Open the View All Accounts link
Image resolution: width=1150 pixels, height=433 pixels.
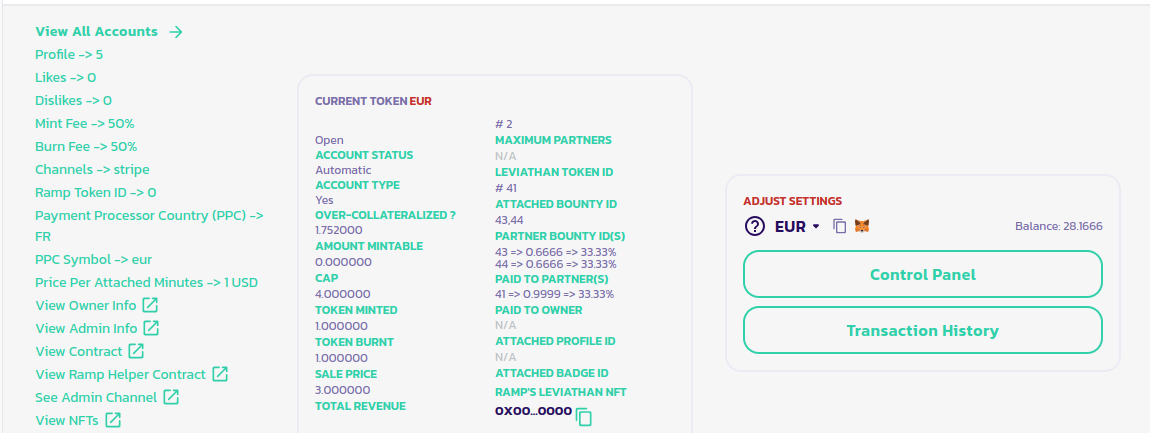(96, 32)
